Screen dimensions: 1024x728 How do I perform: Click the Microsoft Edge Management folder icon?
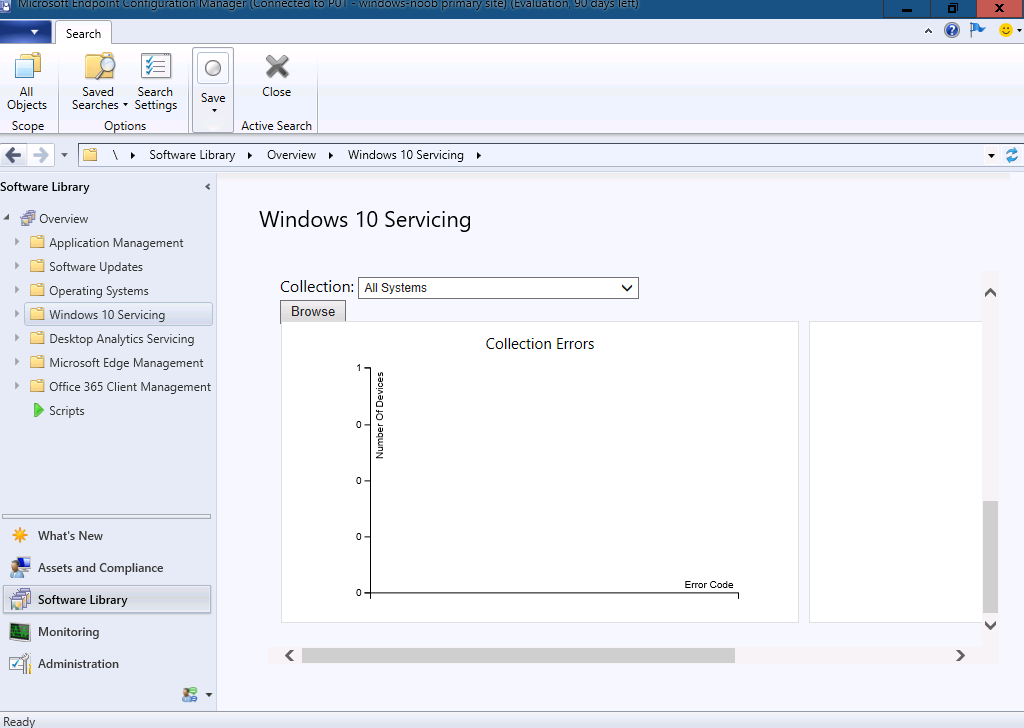(x=38, y=362)
